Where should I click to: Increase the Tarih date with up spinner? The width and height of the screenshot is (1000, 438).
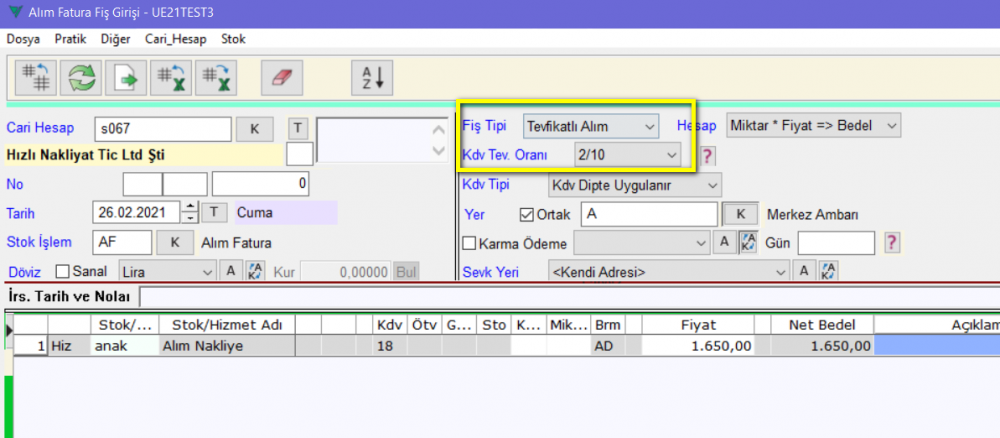(x=190, y=207)
